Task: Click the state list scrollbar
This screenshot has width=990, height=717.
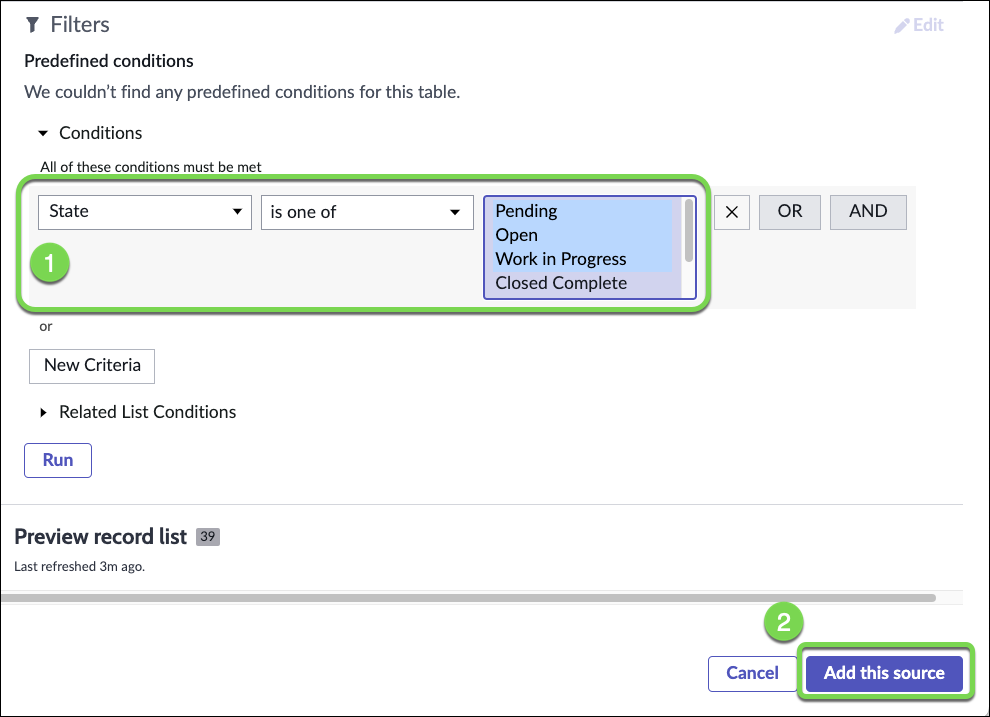Action: [688, 232]
